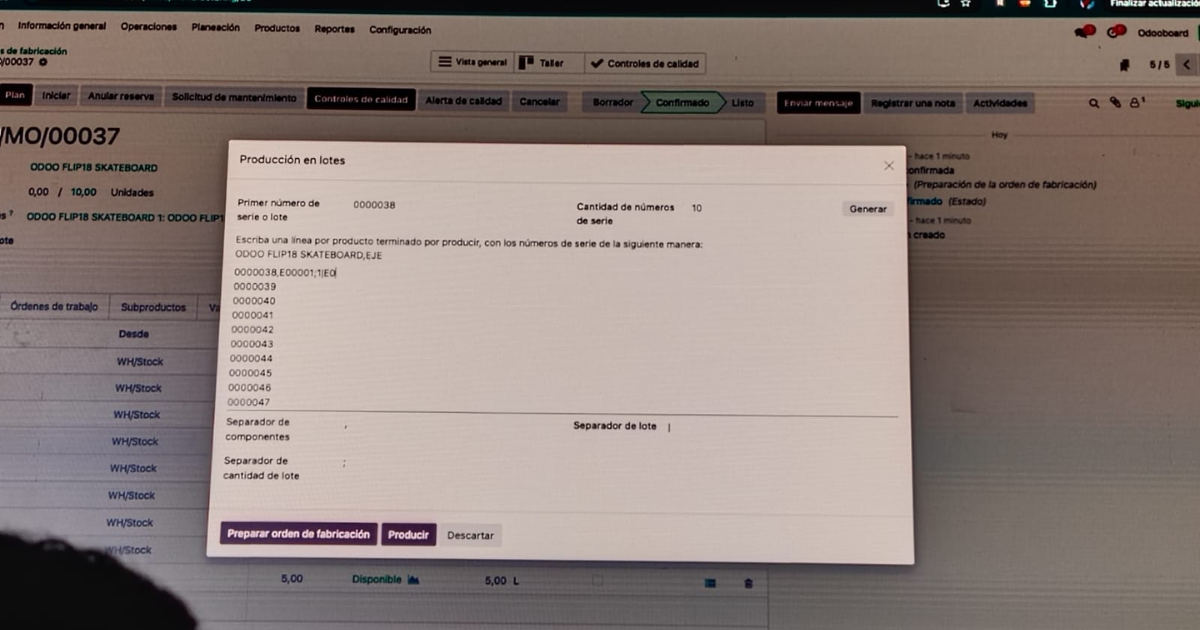Open the Configuración menu
This screenshot has height=630, width=1200.
[400, 30]
